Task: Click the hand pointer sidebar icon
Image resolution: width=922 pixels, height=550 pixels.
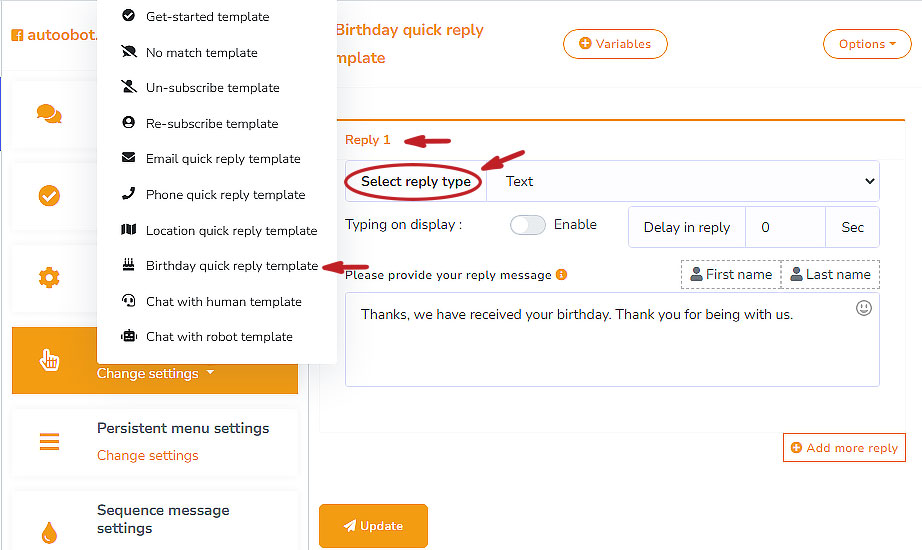Action: (x=49, y=360)
